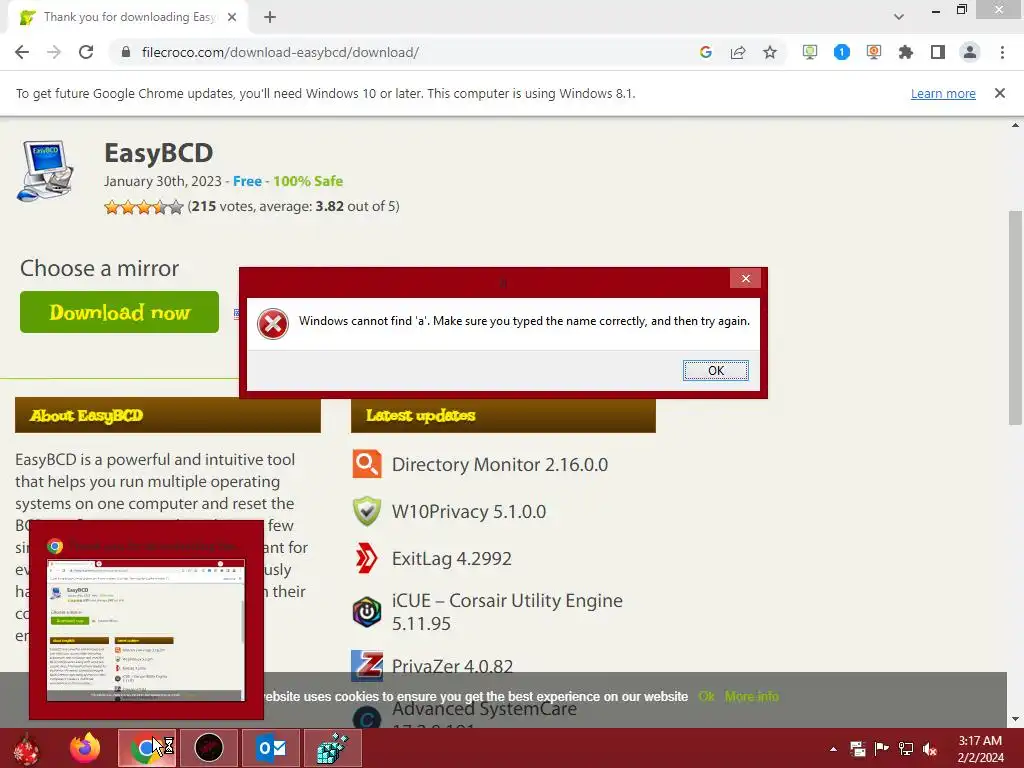Image resolution: width=1024 pixels, height=768 pixels.
Task: Open the ExitLag 4.2992 link
Action: tap(452, 558)
